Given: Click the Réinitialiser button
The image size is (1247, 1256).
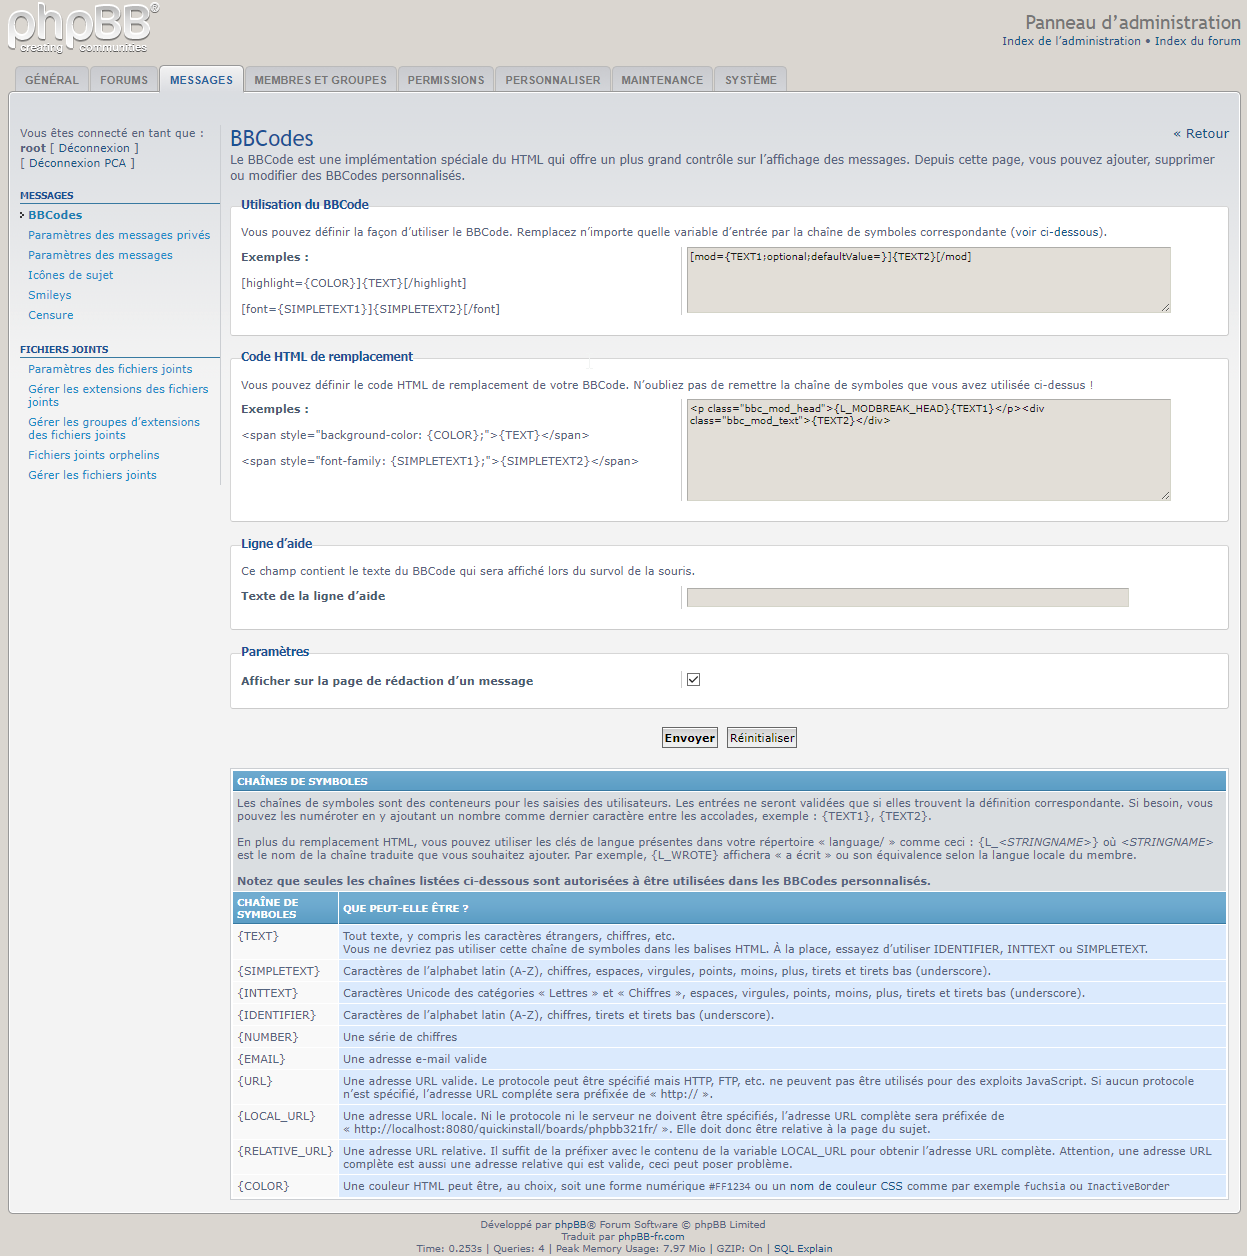Looking at the screenshot, I should [x=762, y=738].
